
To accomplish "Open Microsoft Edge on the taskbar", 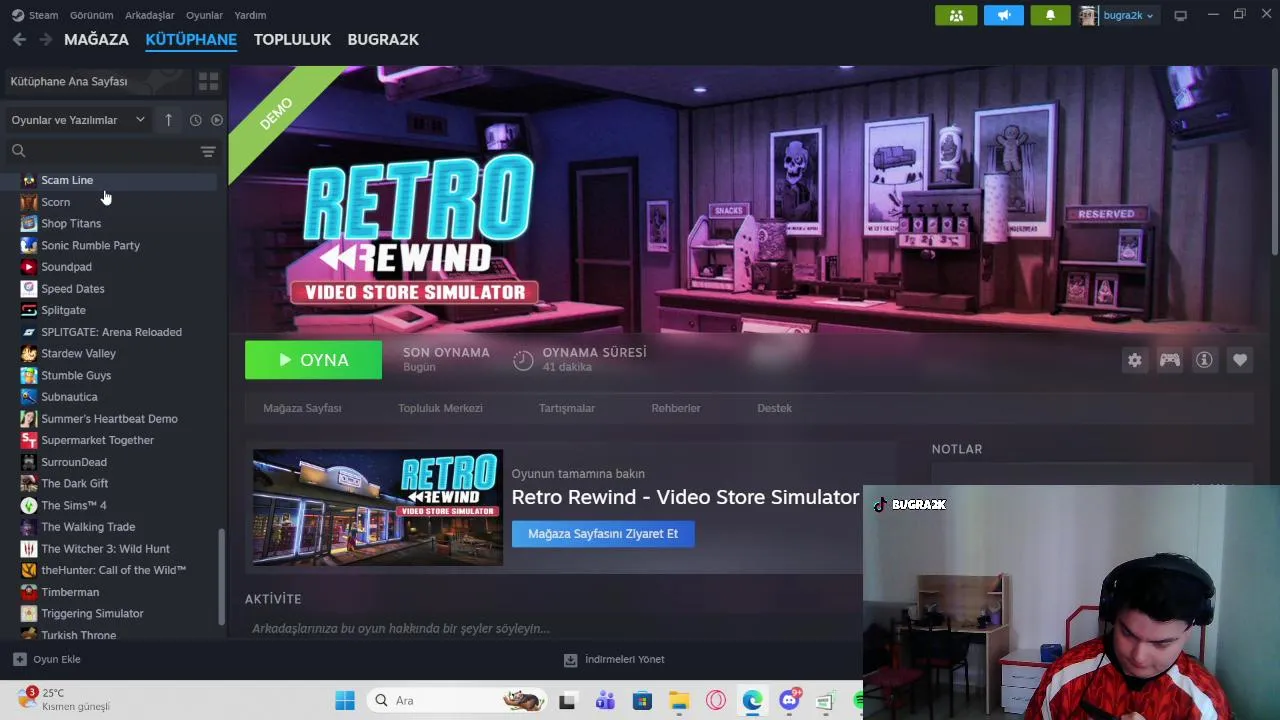I will (x=752, y=700).
